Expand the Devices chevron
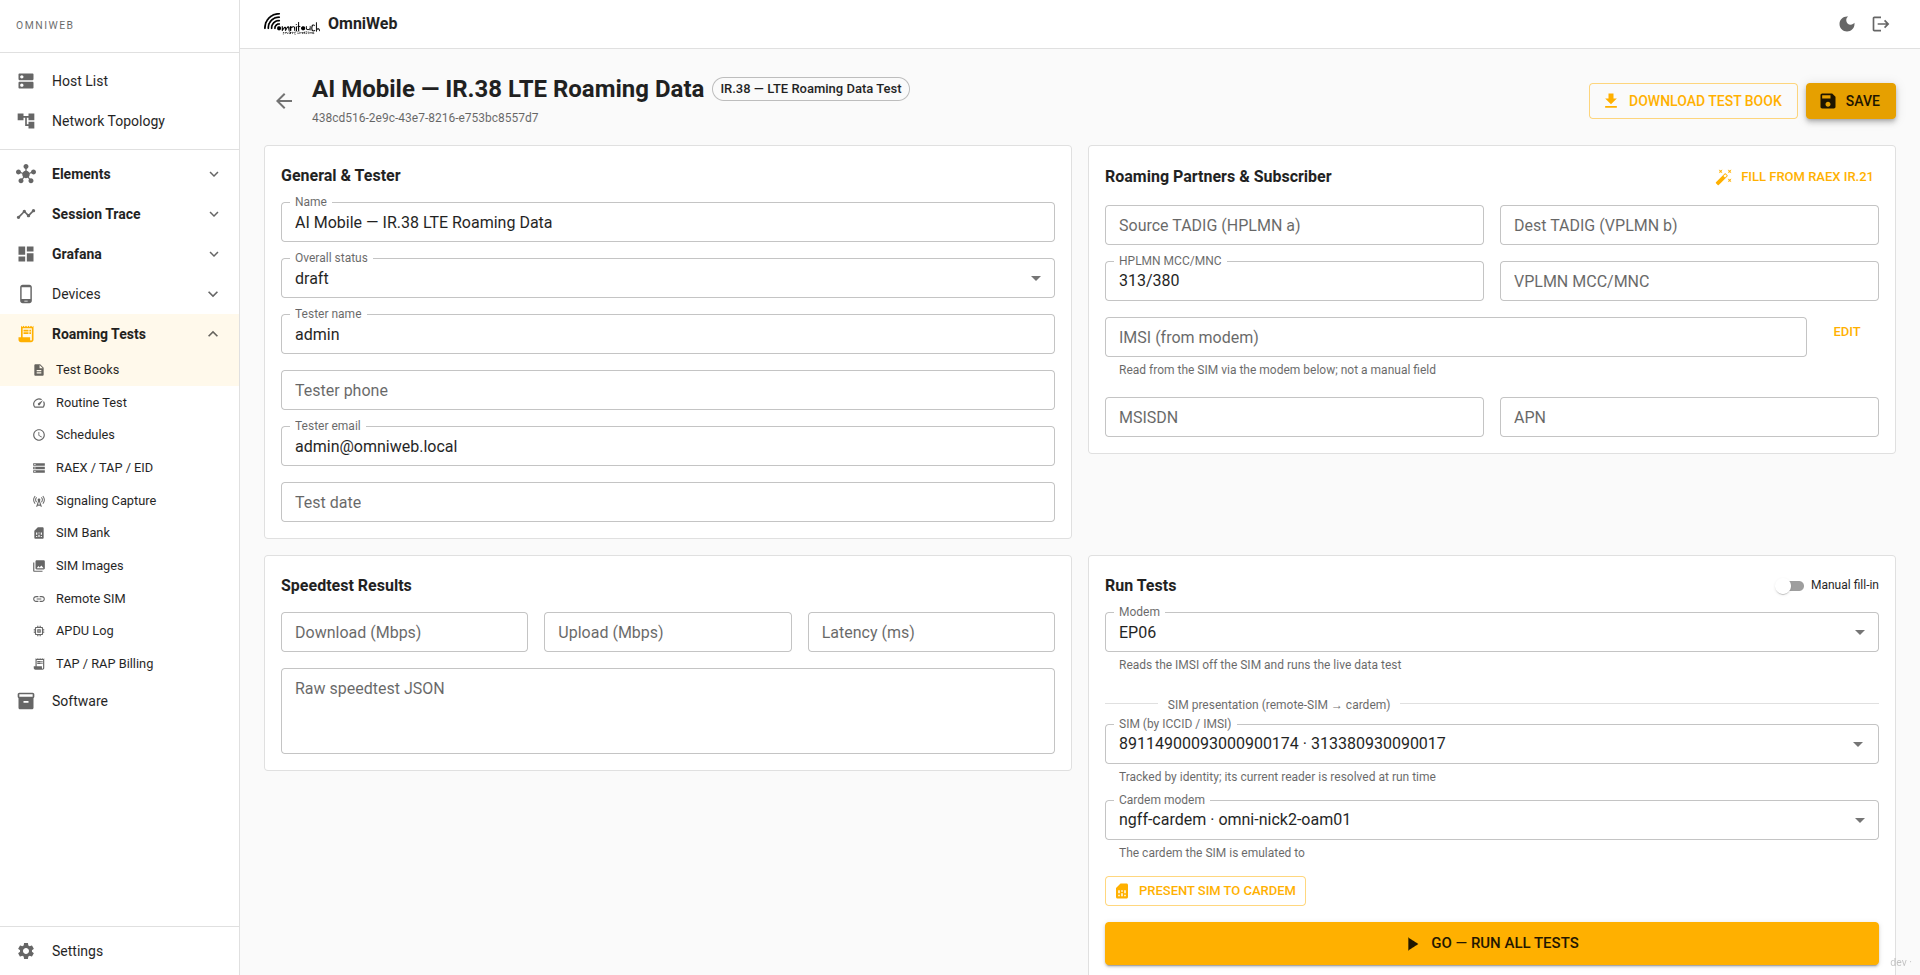Viewport: 1920px width, 975px height. (213, 294)
